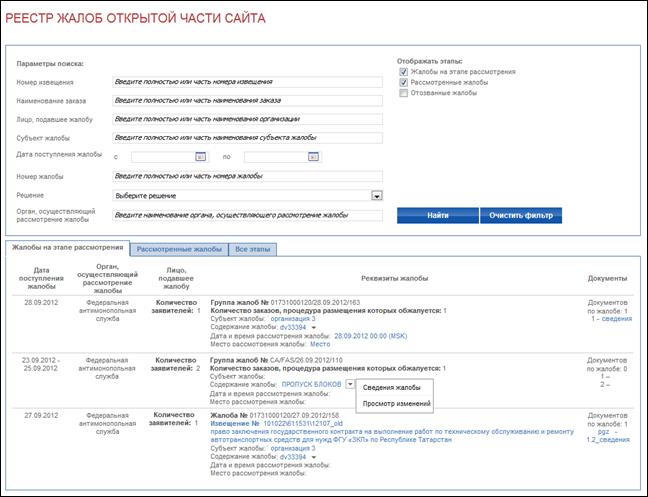Open the end date calendar picker

pyautogui.click(x=314, y=157)
